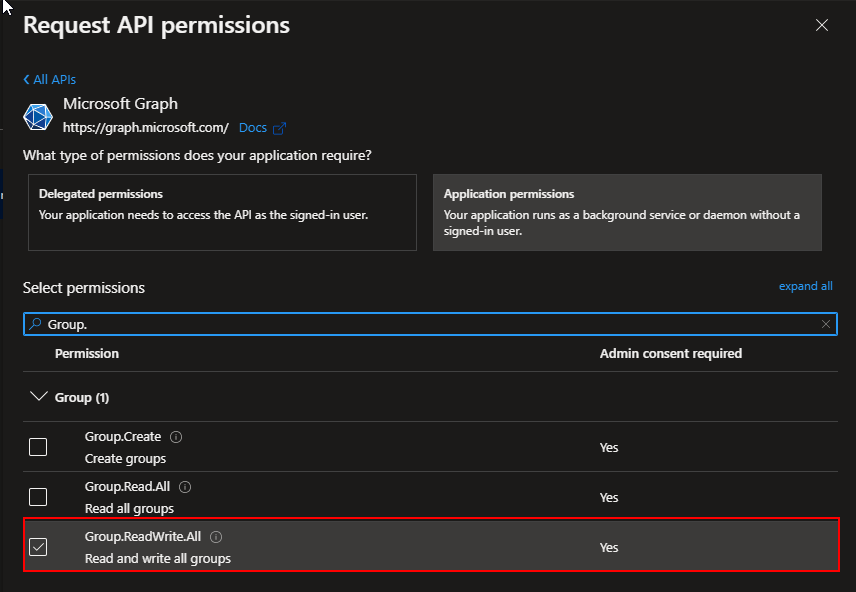Uncheck the Group.ReadWrite.All permission

tap(38, 547)
